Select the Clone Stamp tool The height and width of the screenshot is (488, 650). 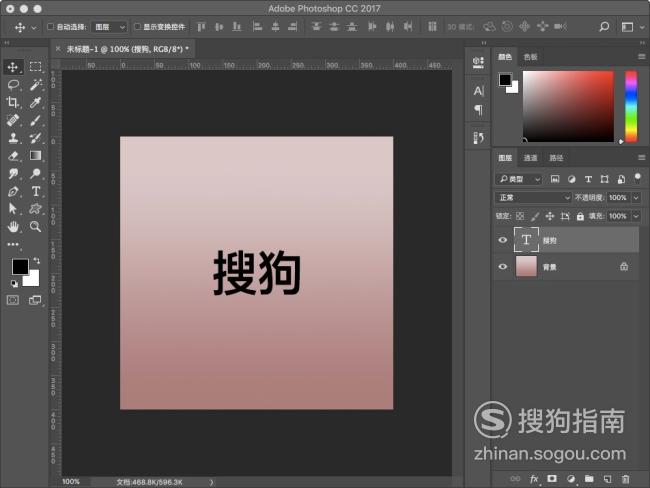[x=13, y=138]
